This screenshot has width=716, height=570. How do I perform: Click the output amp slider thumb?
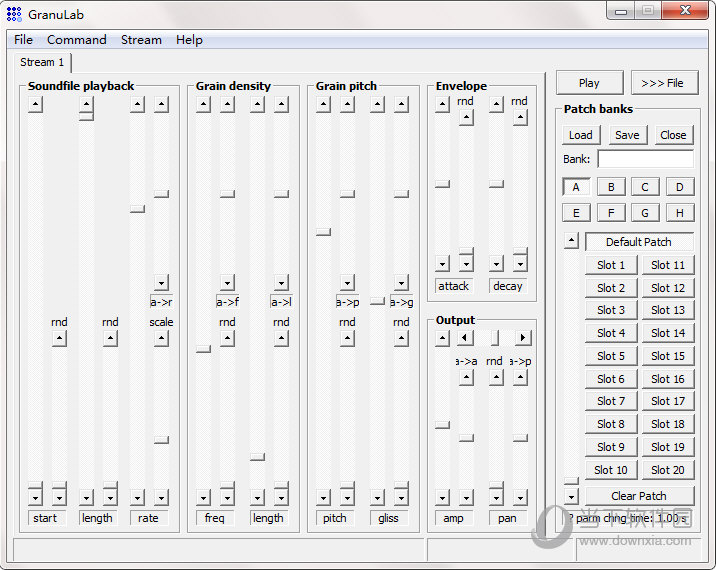pos(442,424)
